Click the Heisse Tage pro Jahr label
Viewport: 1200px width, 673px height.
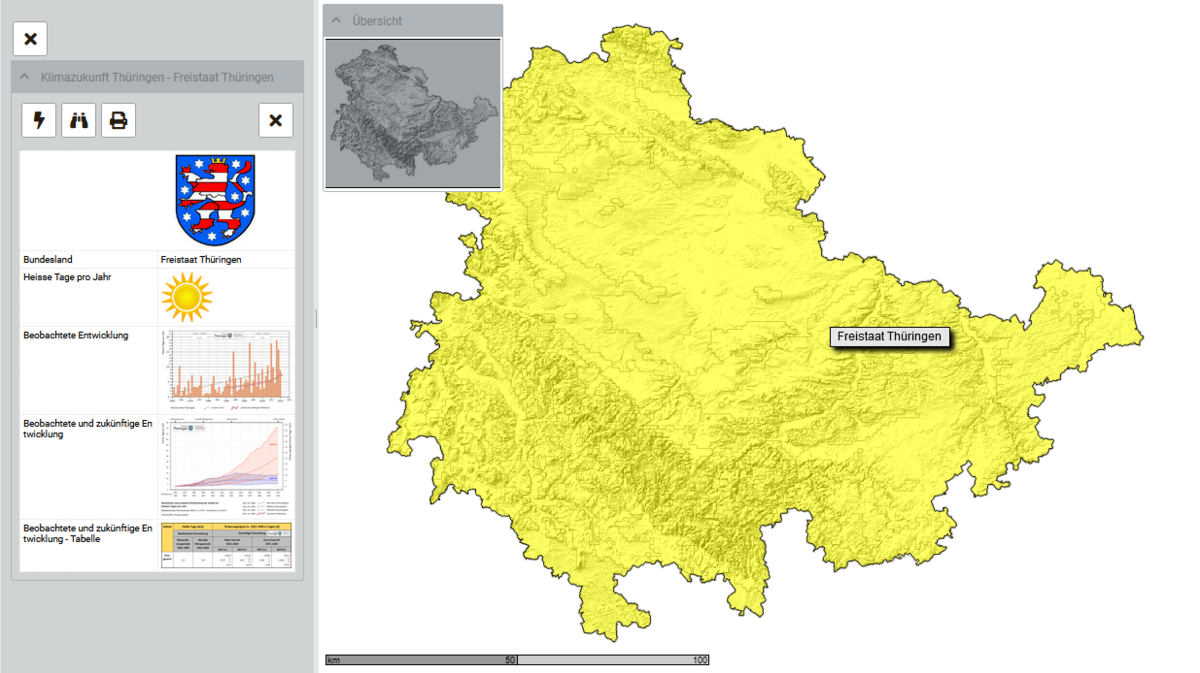[x=67, y=277]
